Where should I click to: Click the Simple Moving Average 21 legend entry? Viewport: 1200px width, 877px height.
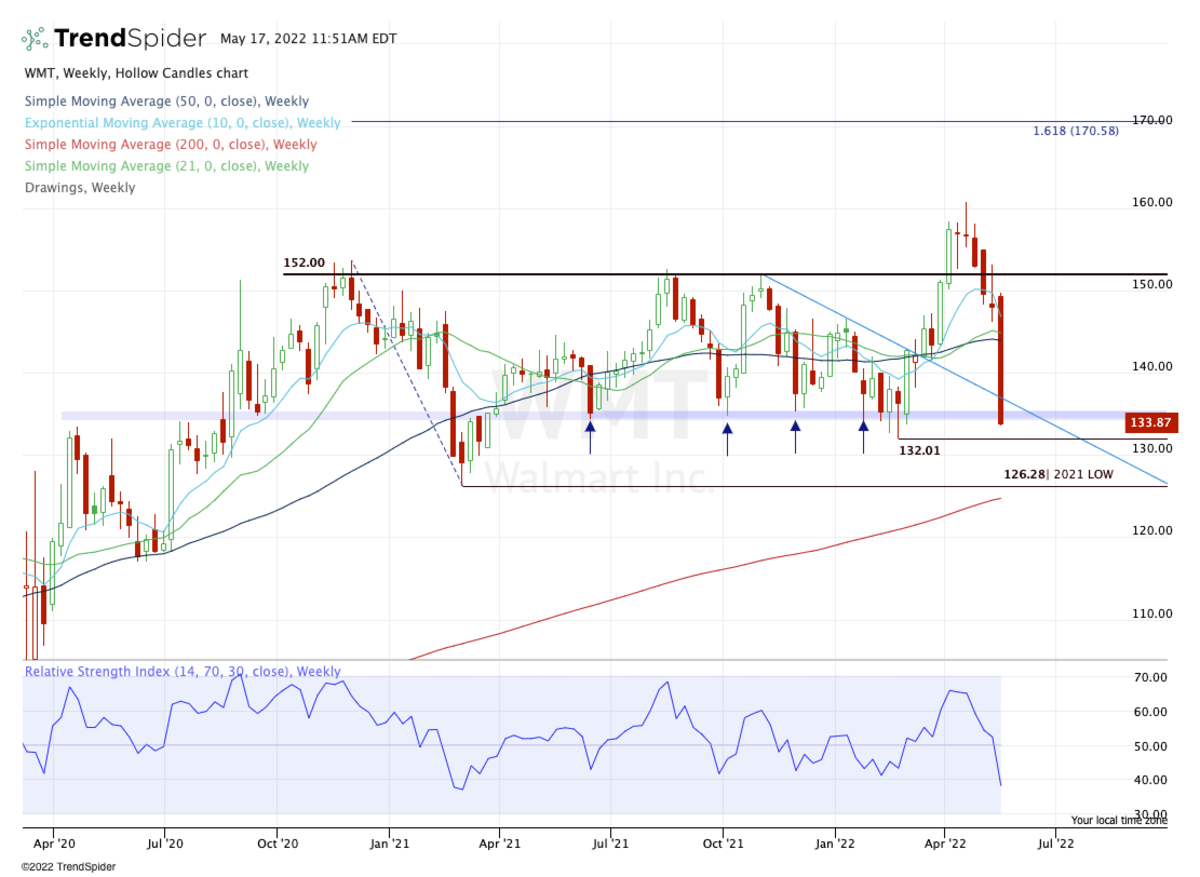tap(166, 166)
